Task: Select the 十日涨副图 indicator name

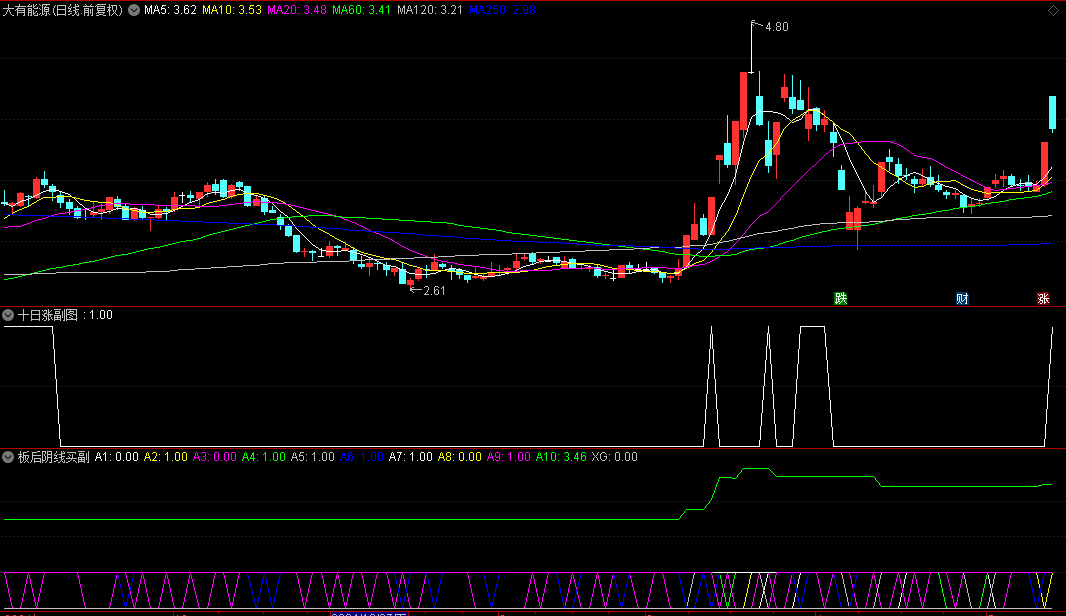Action: tap(48, 315)
